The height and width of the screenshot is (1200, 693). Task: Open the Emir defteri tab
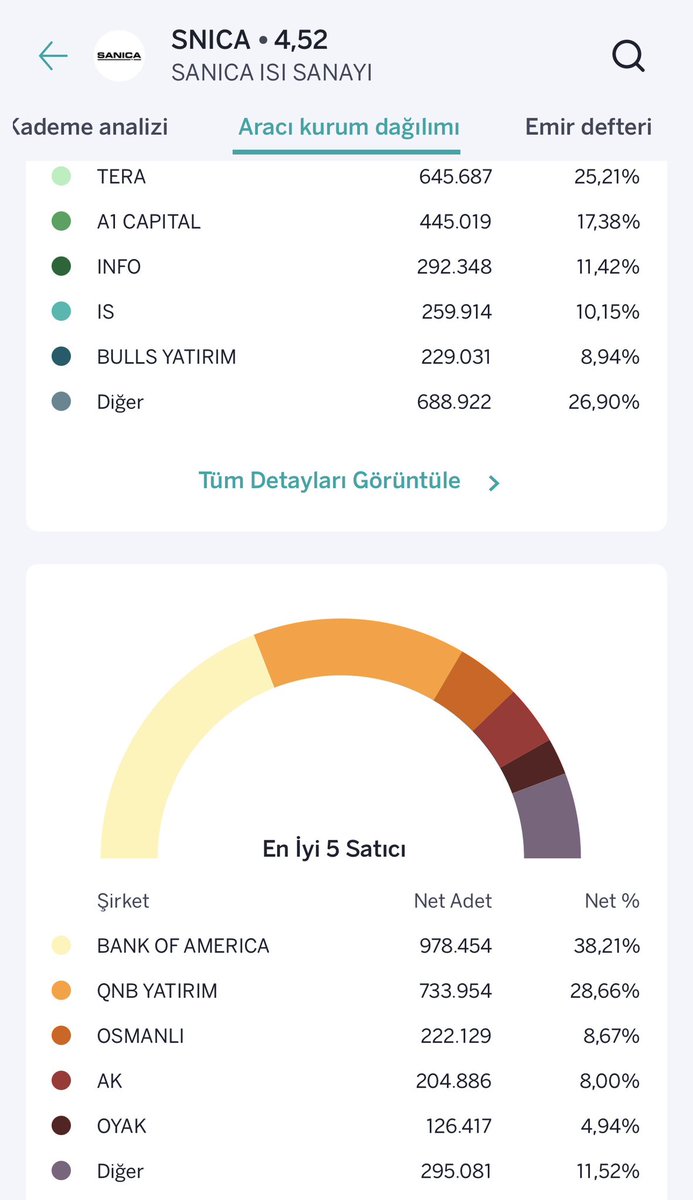[x=588, y=127]
